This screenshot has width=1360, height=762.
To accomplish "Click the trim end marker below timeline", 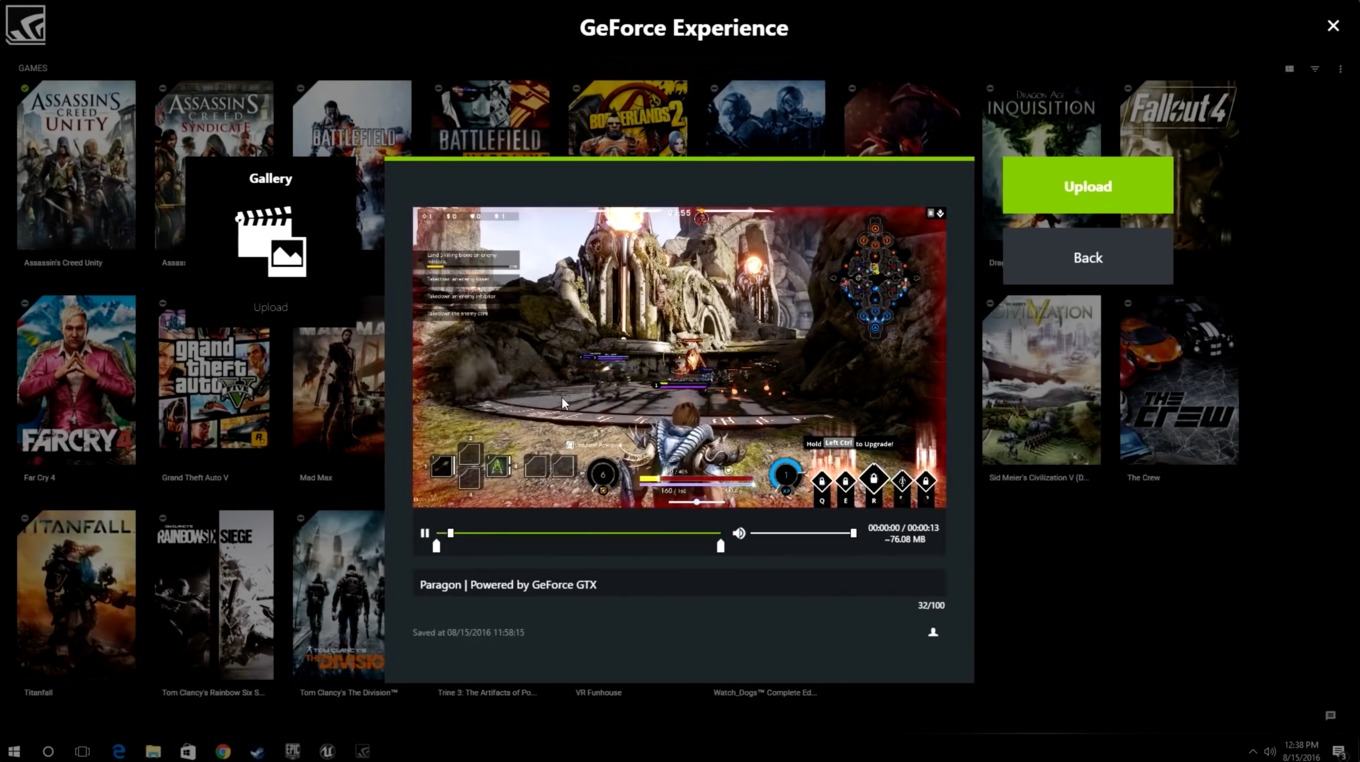I will coord(720,546).
